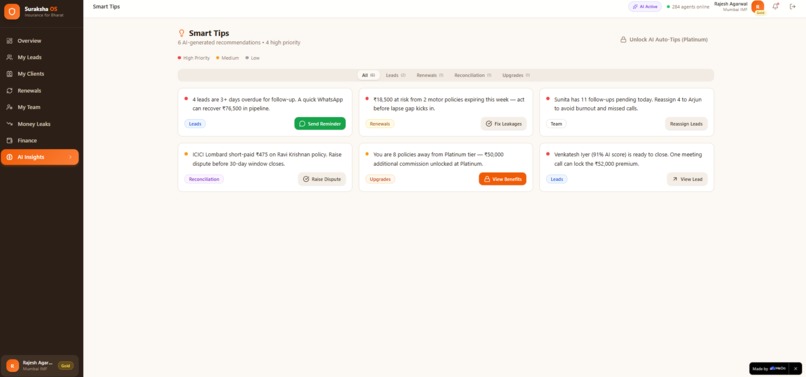Click the Reconciliation tag on ICICI card
Screen dimensions: 806x377
click(x=204, y=179)
